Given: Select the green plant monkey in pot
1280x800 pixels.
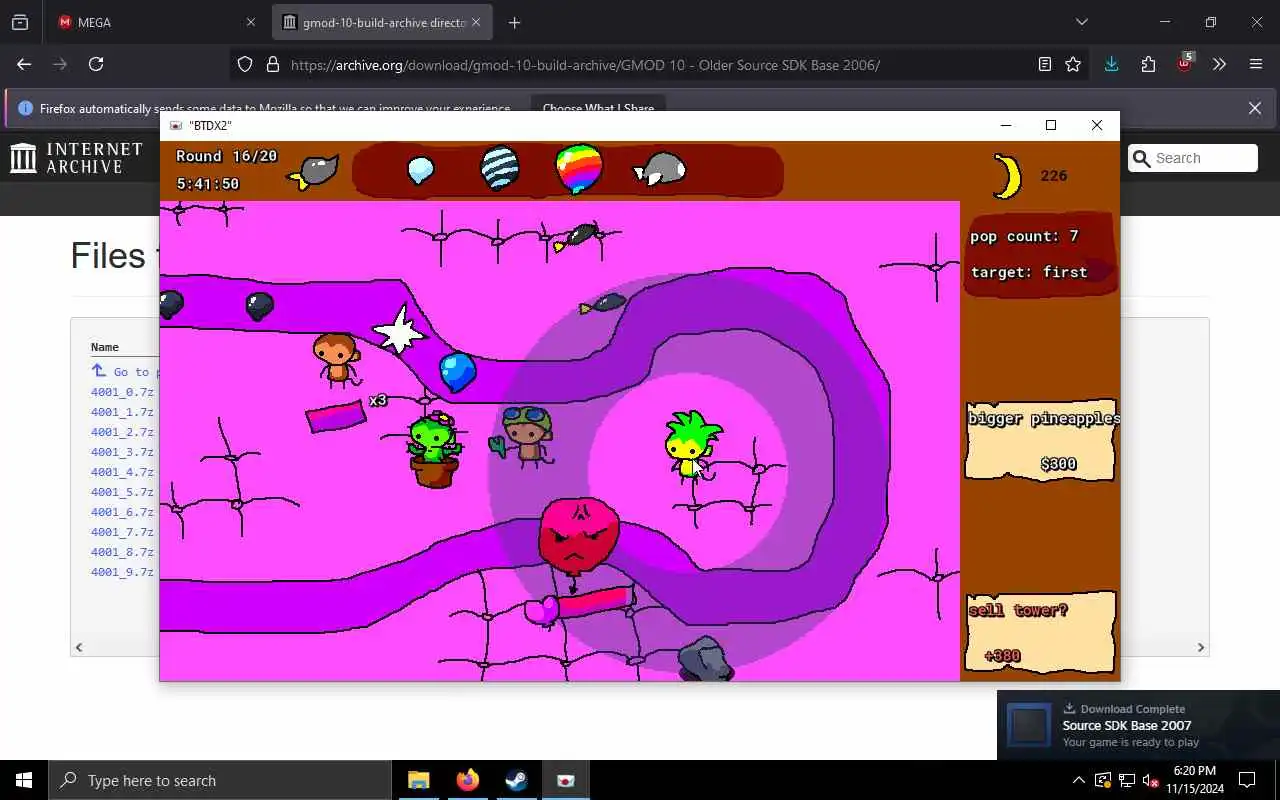Looking at the screenshot, I should 433,450.
